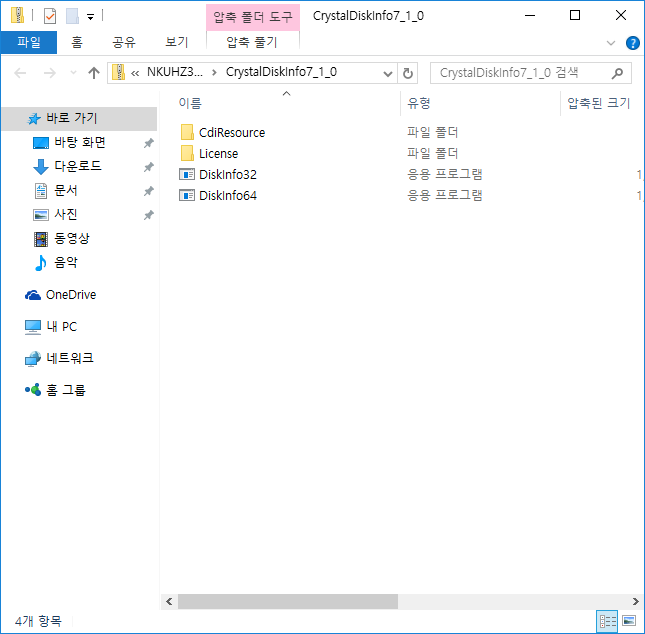Click the pin icon next to 사진

148,215
